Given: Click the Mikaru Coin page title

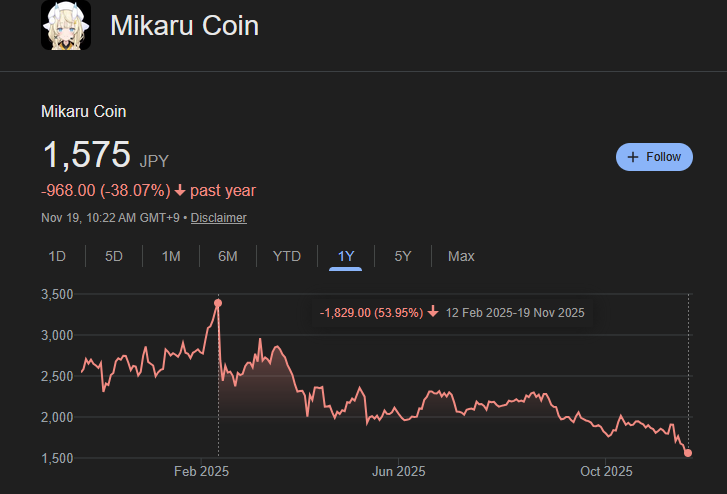Looking at the screenshot, I should 184,26.
